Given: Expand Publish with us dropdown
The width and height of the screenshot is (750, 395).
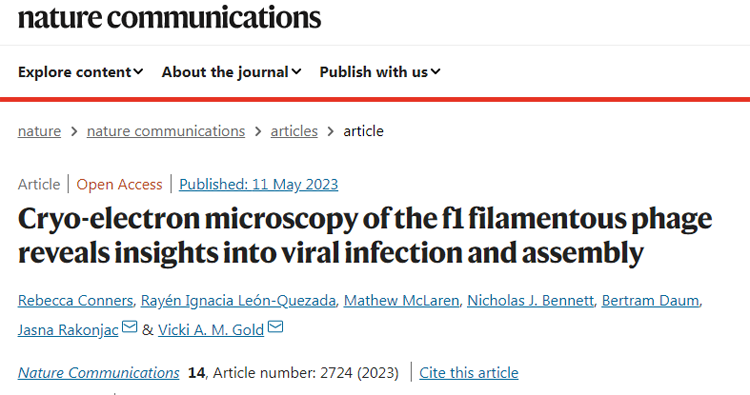Looking at the screenshot, I should pyautogui.click(x=380, y=72).
